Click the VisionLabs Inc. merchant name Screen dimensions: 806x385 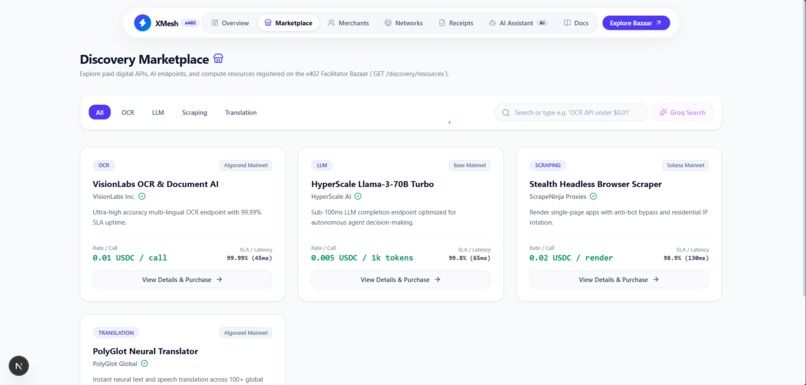point(114,196)
